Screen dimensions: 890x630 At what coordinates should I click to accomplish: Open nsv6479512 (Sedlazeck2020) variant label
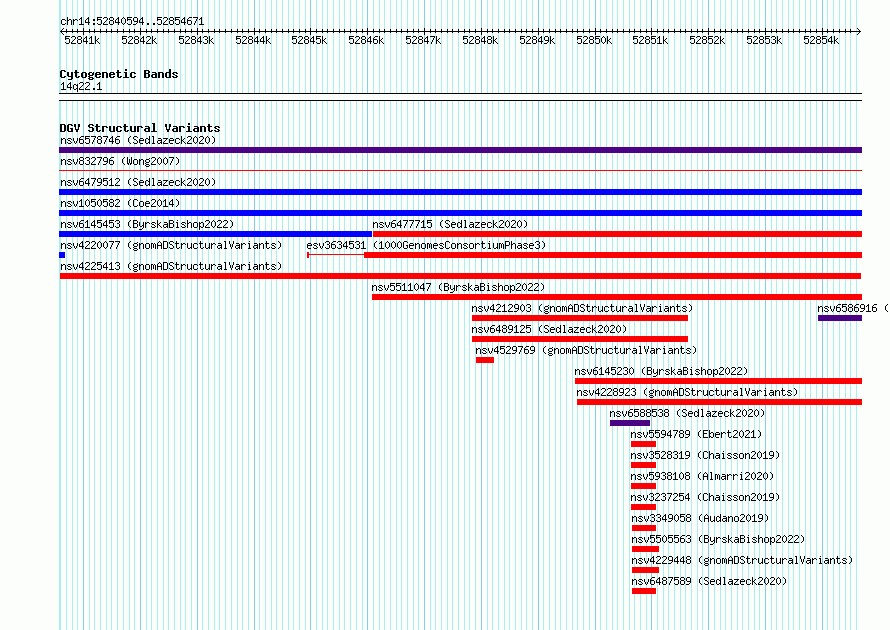pyautogui.click(x=138, y=182)
